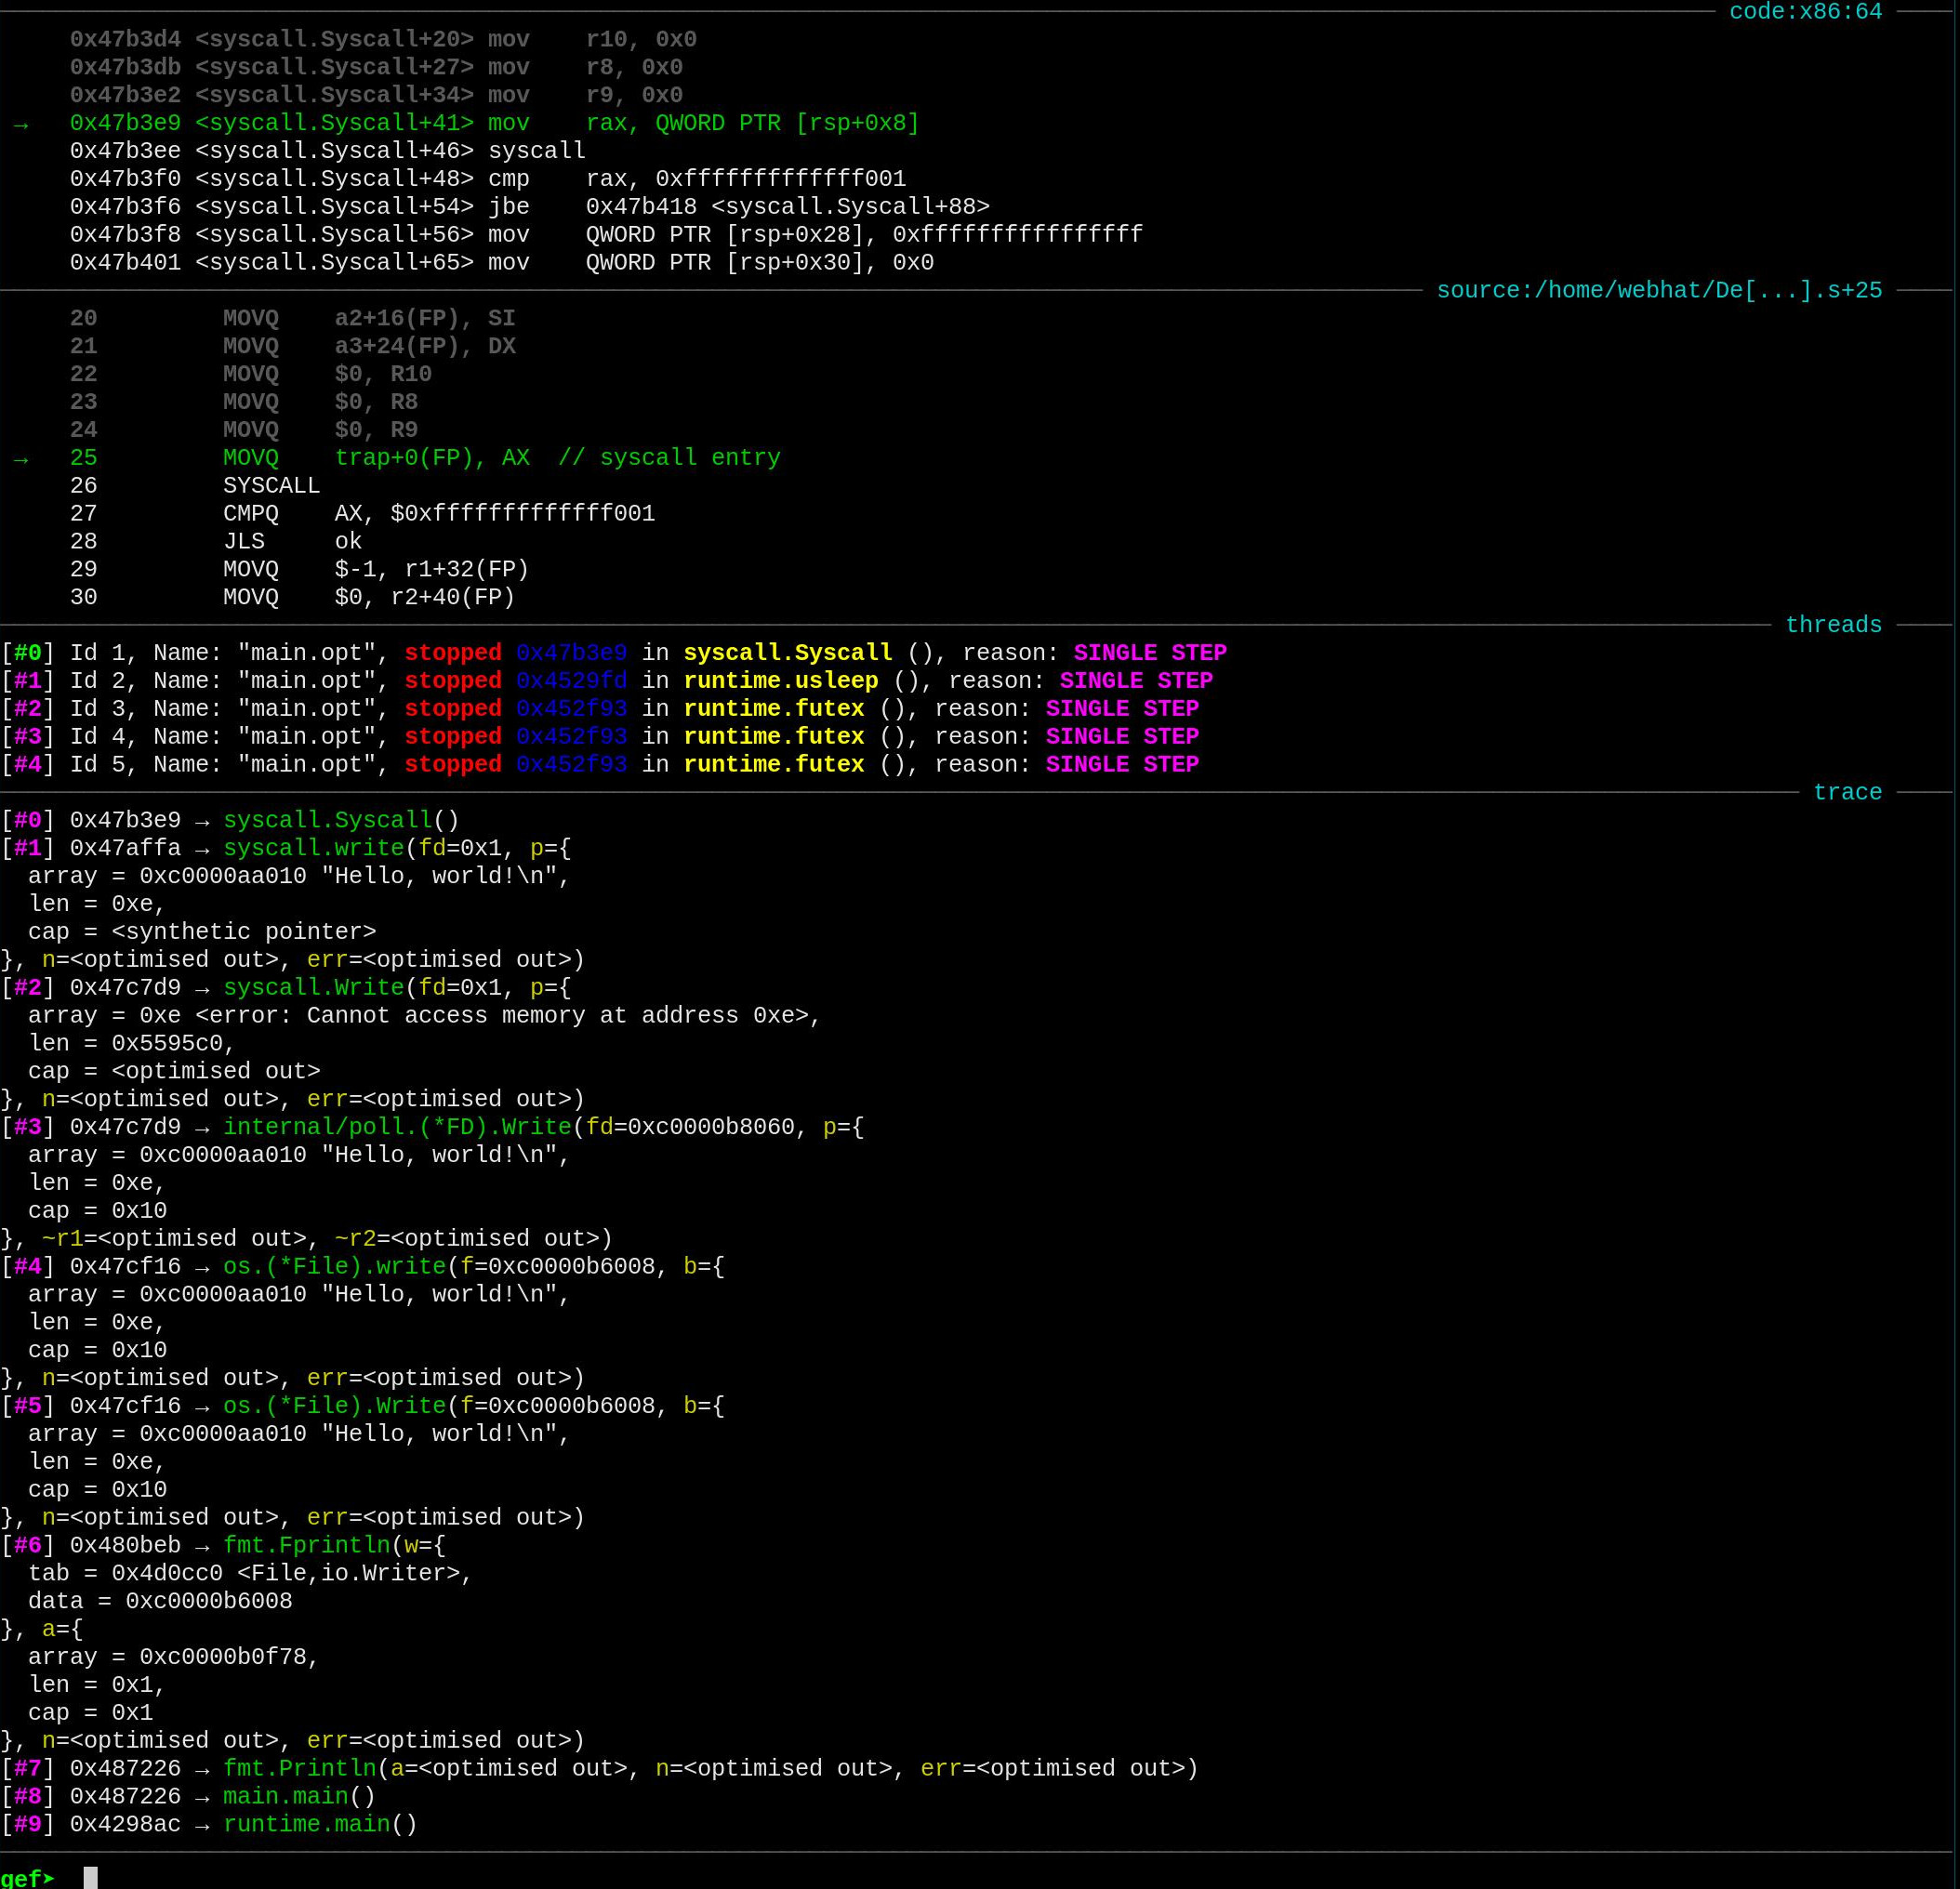Viewport: 1960px width, 1889px height.
Task: Click trace frame #7 fmt.Println
Action: 299,1768
